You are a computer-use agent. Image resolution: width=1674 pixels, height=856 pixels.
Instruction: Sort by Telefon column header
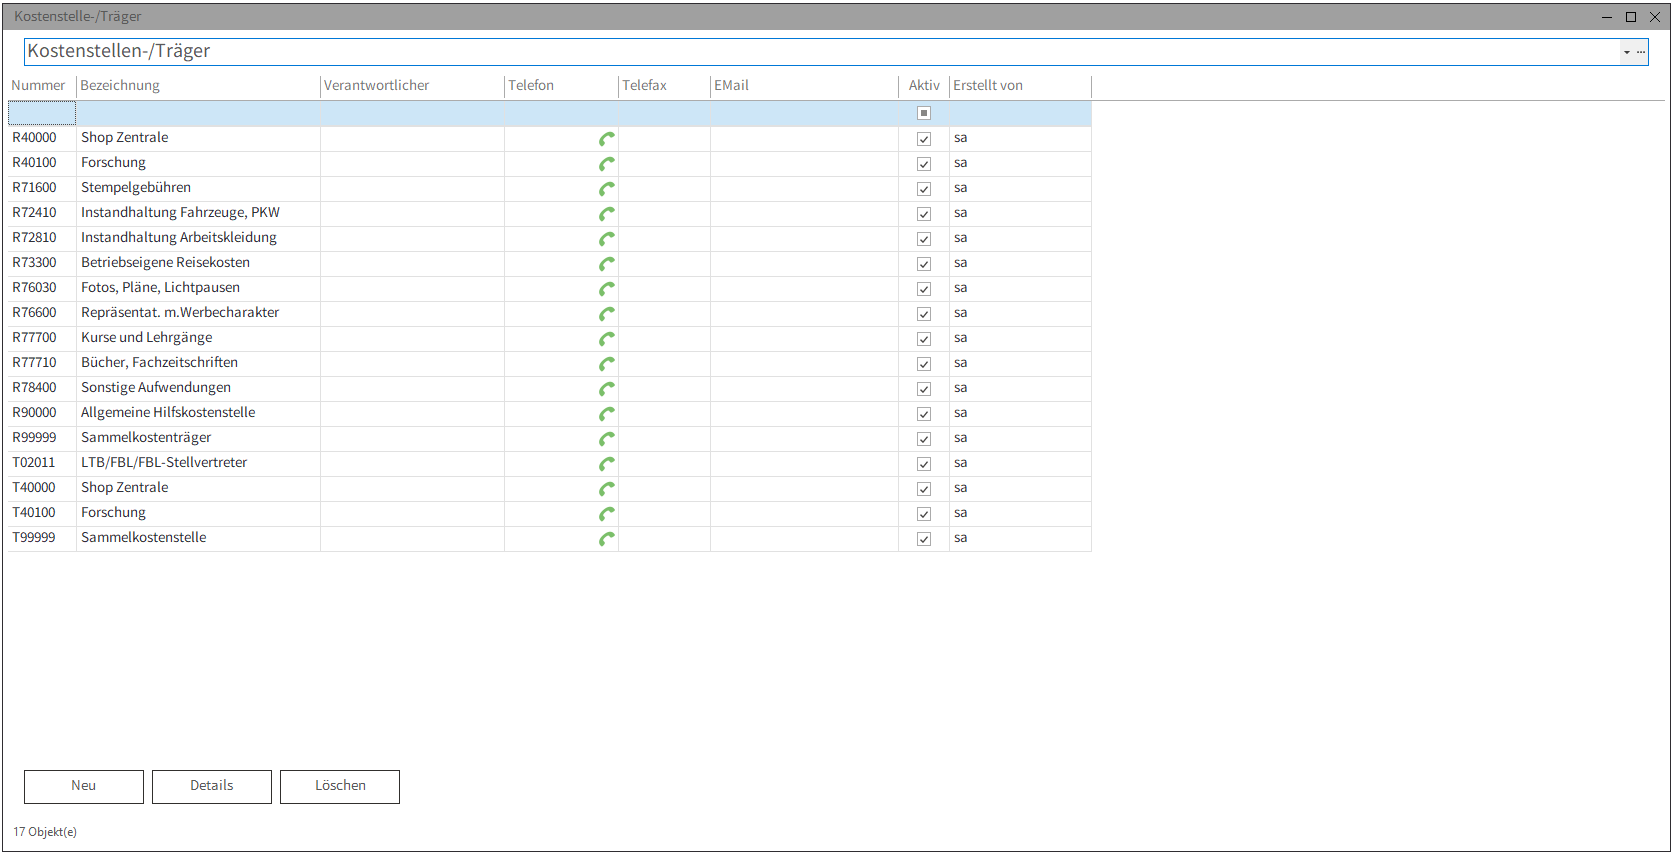coord(561,86)
